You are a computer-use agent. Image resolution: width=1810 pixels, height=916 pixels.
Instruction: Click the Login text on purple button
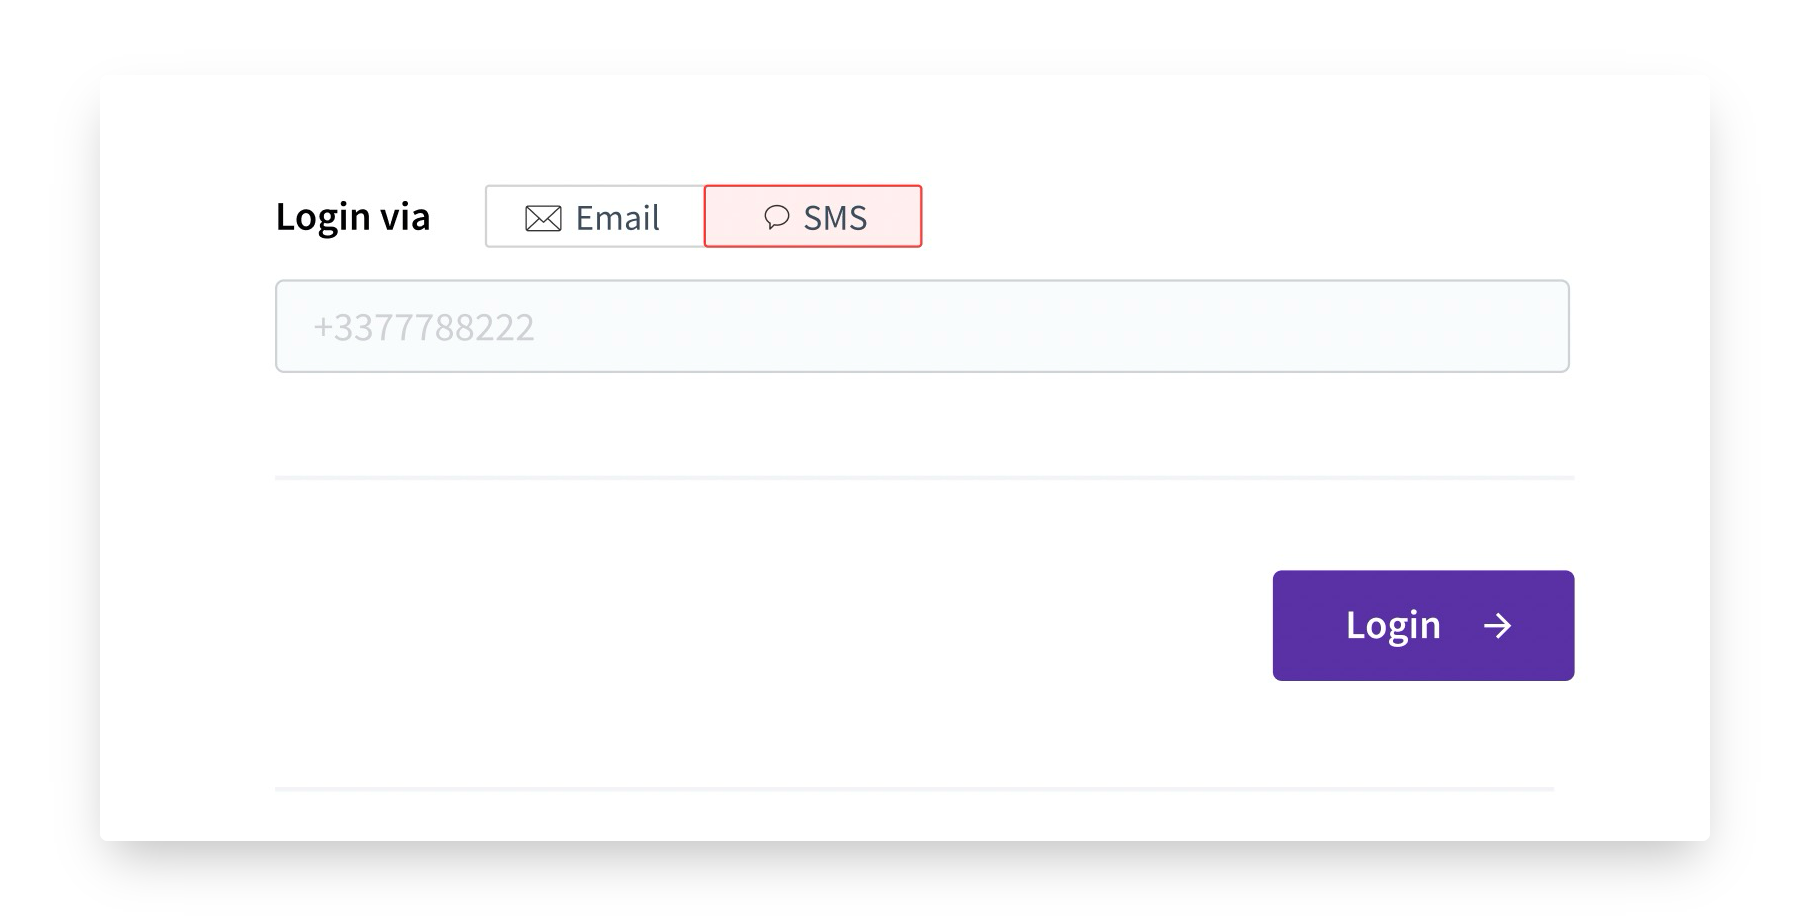(1392, 626)
